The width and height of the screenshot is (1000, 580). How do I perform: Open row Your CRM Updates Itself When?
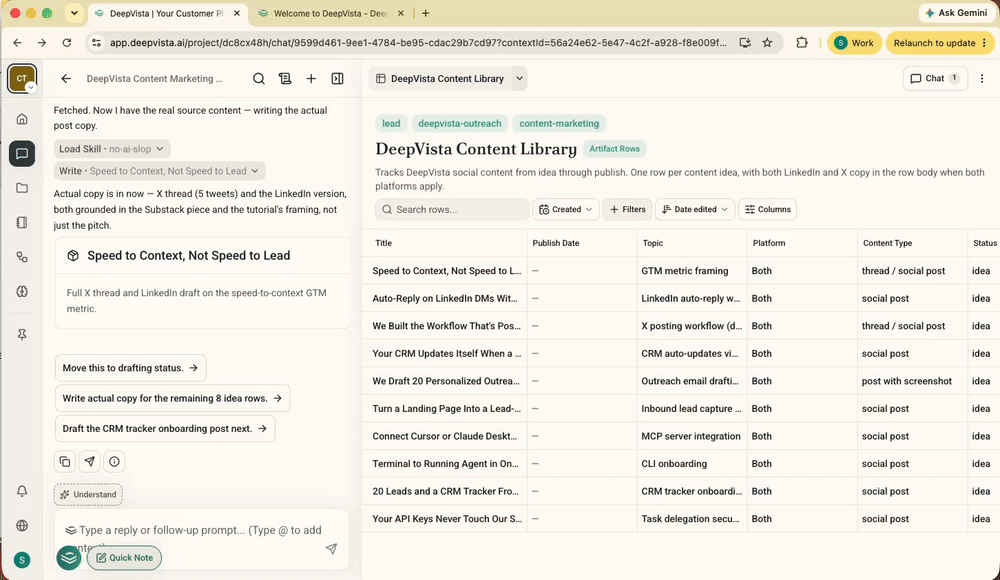click(x=446, y=353)
